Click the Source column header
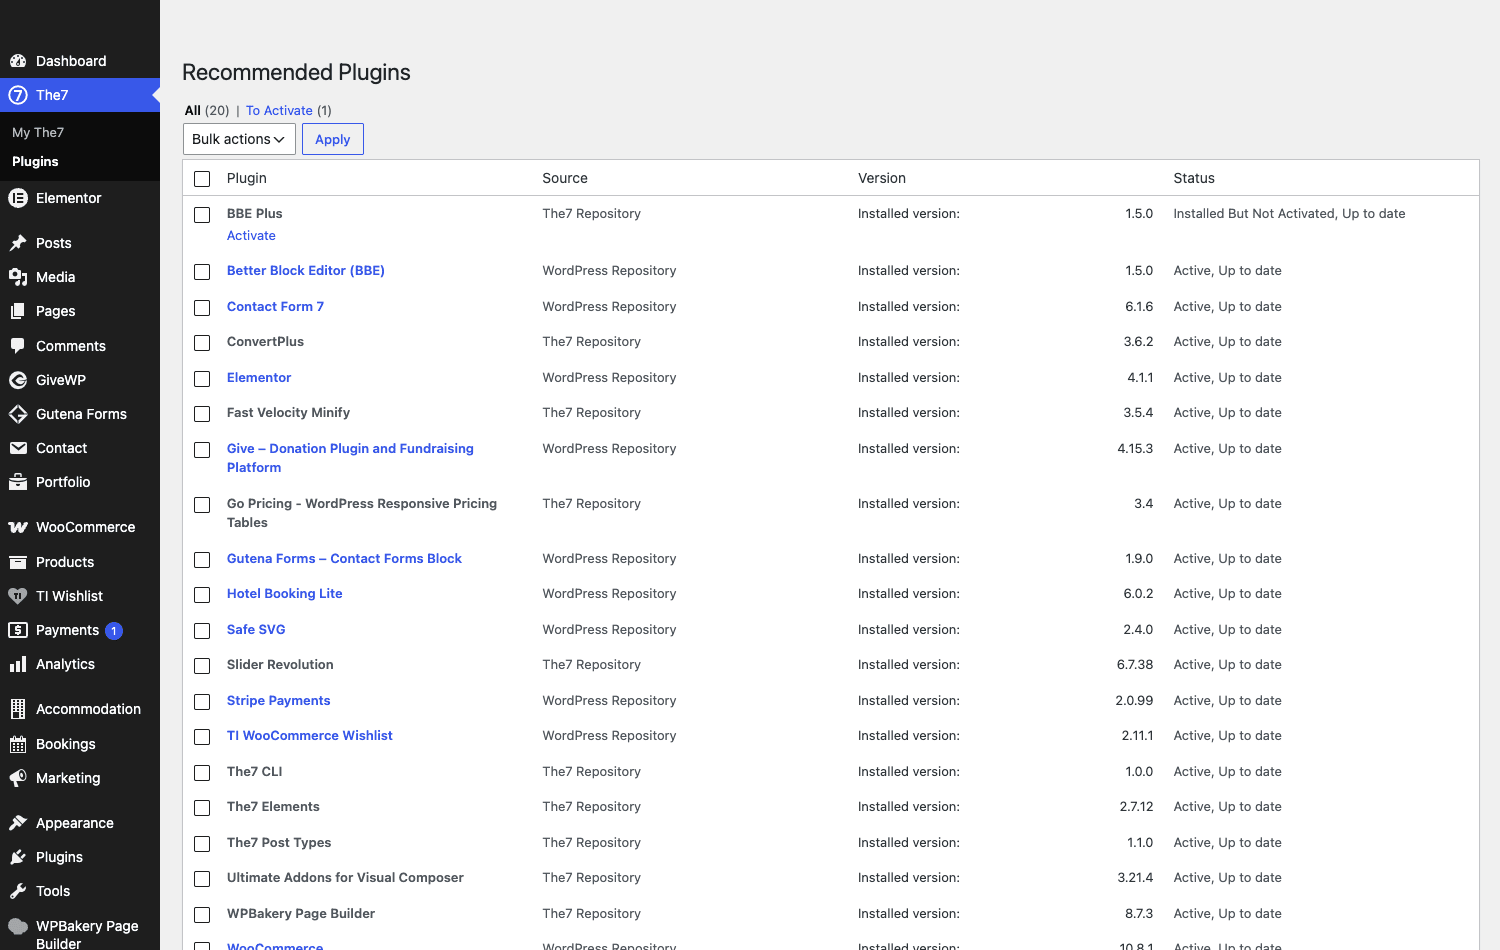 pos(565,178)
